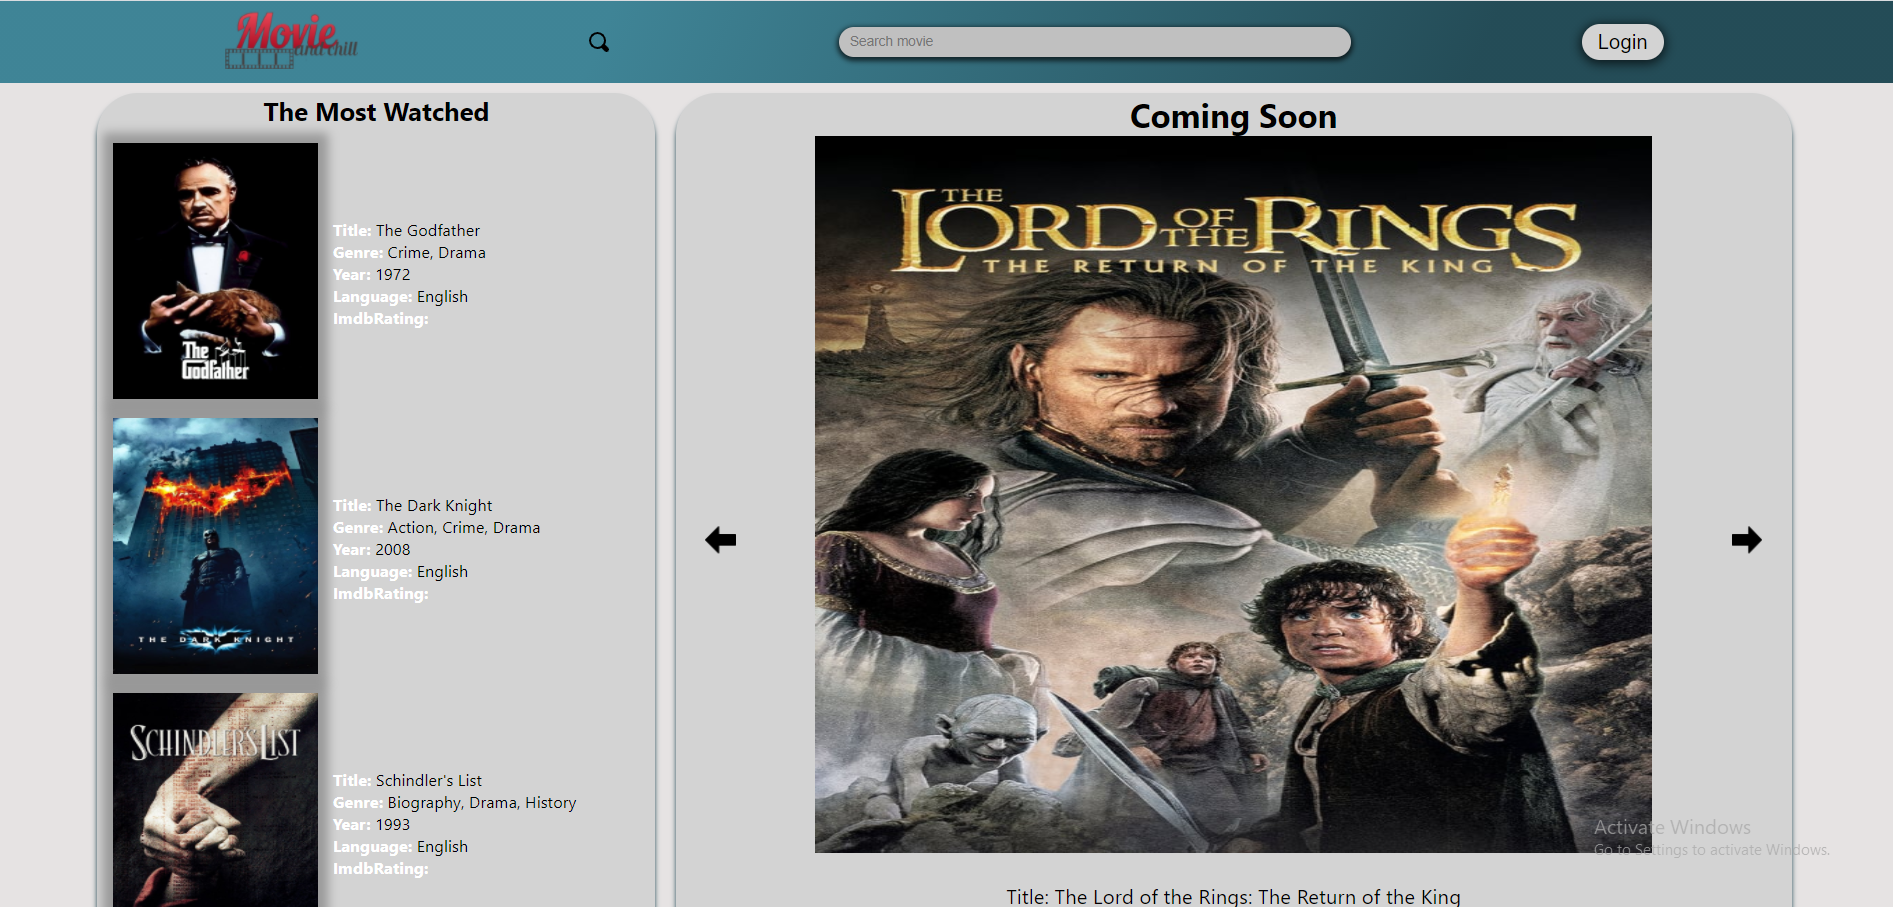The image size is (1896, 914).
Task: Select The Godfather title text
Action: click(x=427, y=231)
